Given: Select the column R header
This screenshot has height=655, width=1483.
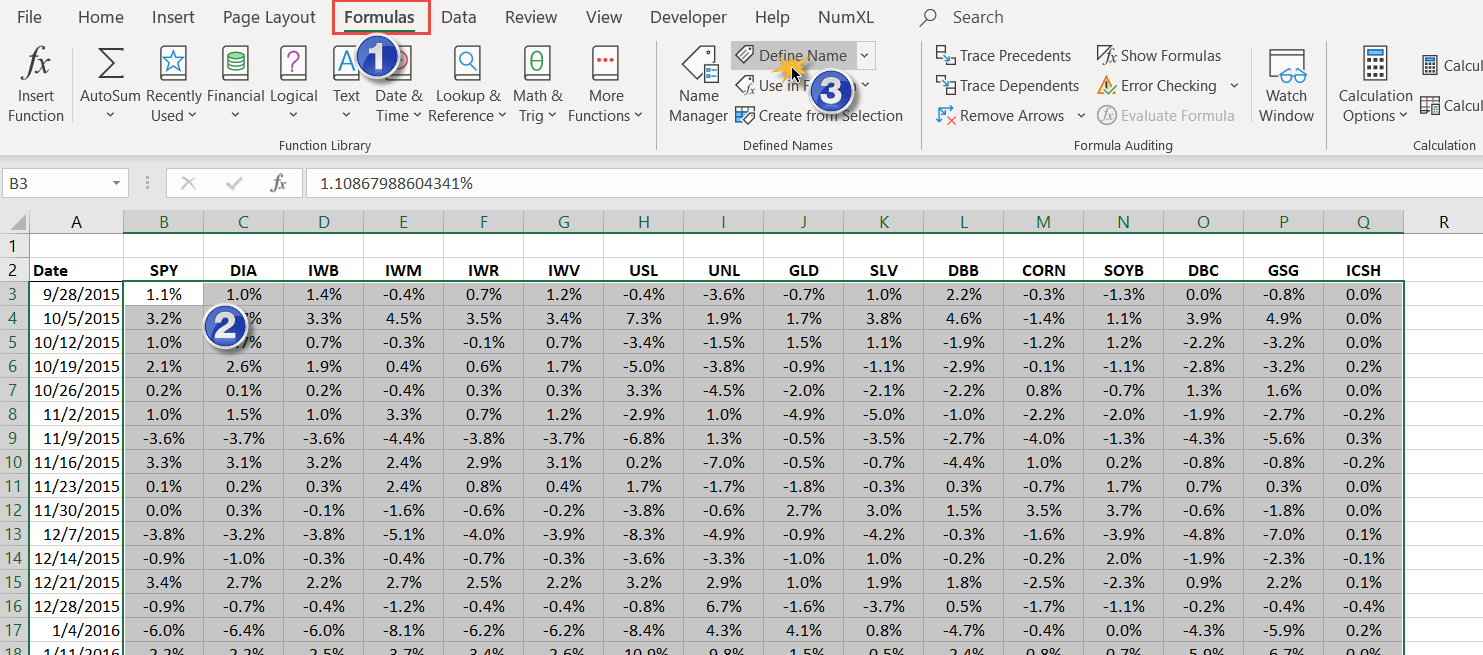Looking at the screenshot, I should click(x=1443, y=222).
